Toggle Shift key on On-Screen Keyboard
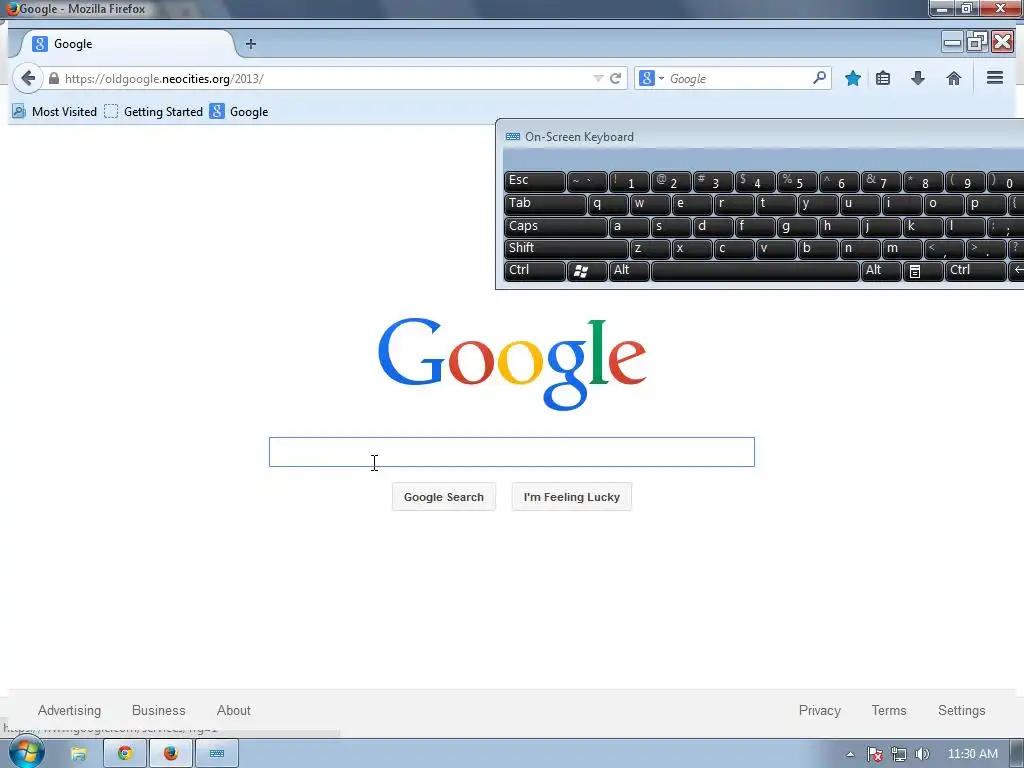This screenshot has height=768, width=1024. click(x=566, y=248)
